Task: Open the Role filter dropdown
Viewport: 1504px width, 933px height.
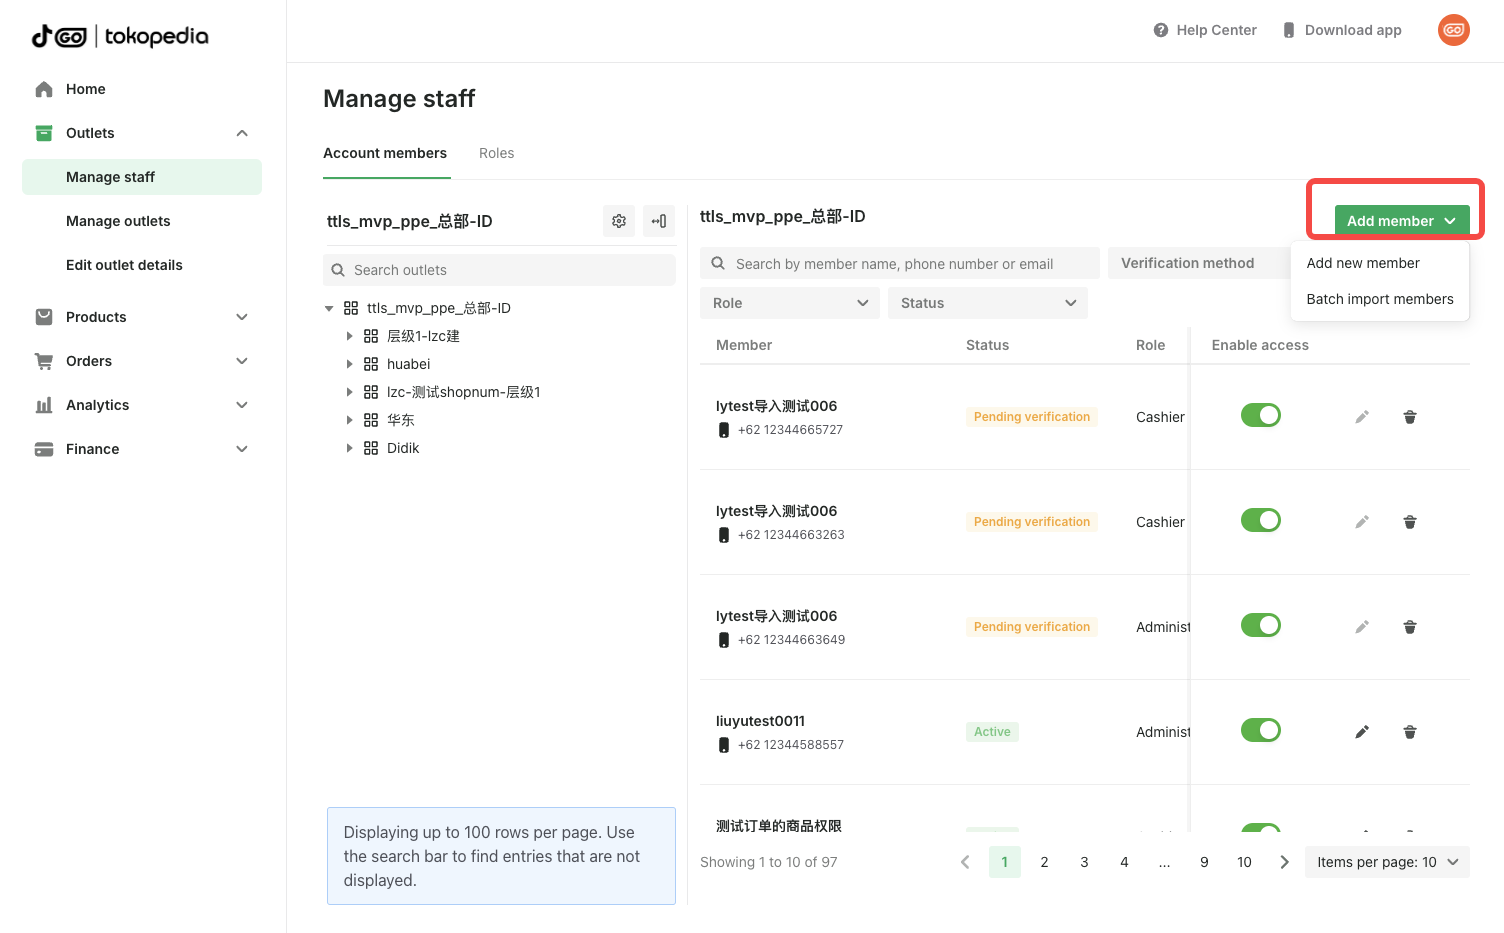Action: [789, 303]
